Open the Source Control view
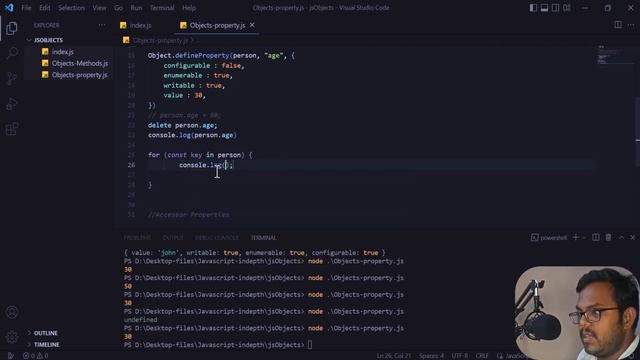 pyautogui.click(x=12, y=78)
